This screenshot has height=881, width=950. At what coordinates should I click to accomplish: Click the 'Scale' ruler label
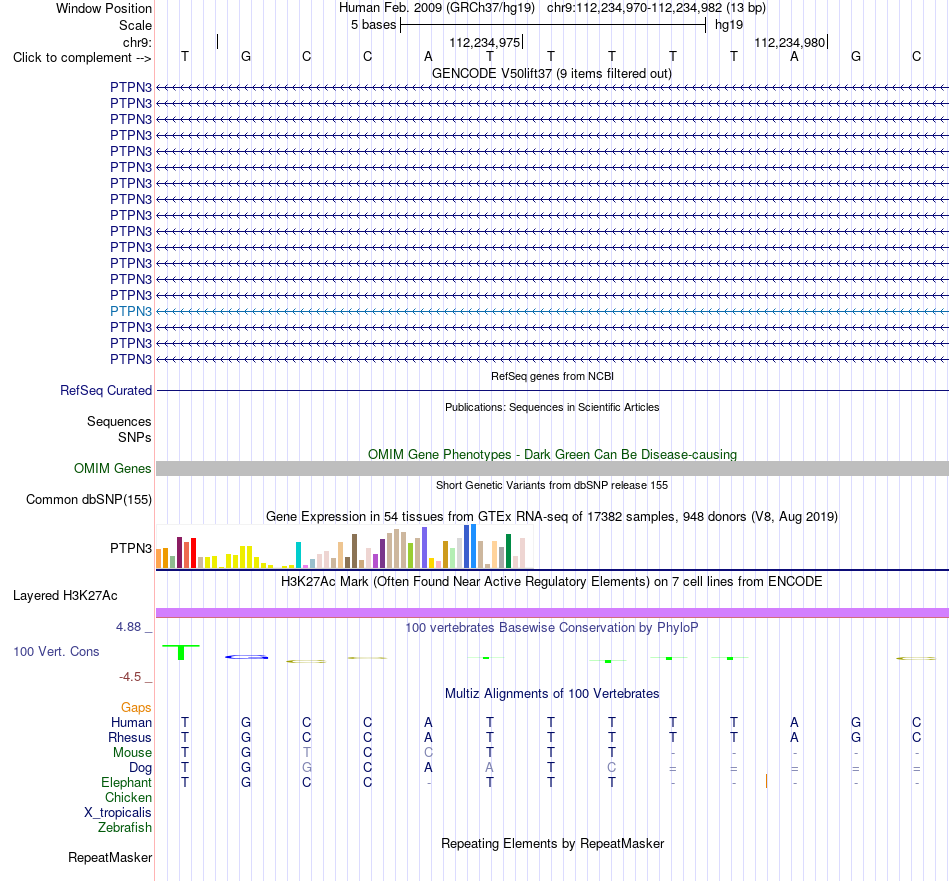point(135,25)
